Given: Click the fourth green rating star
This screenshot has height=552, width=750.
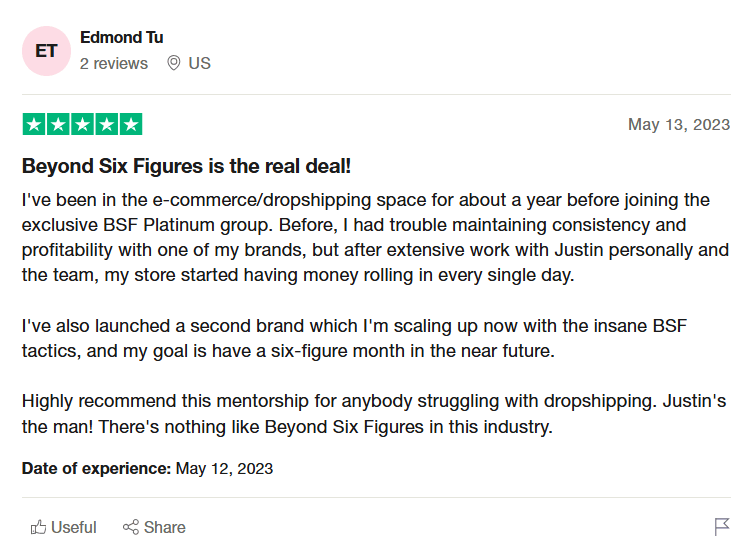Looking at the screenshot, I should [107, 124].
